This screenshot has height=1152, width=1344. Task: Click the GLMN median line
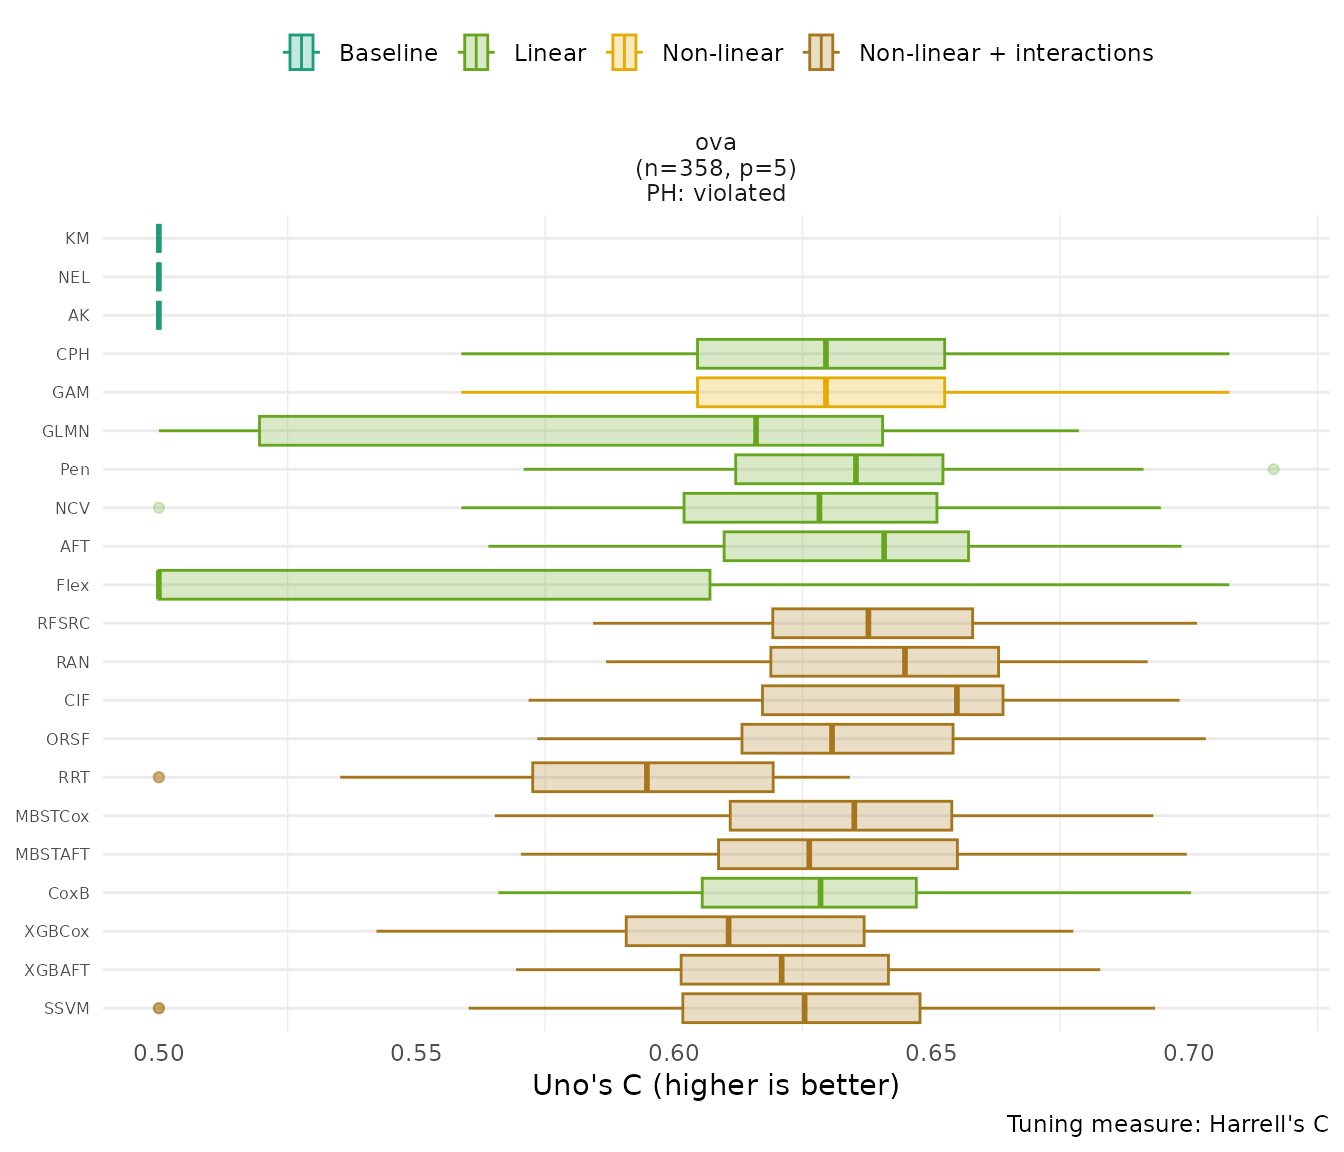pos(756,431)
